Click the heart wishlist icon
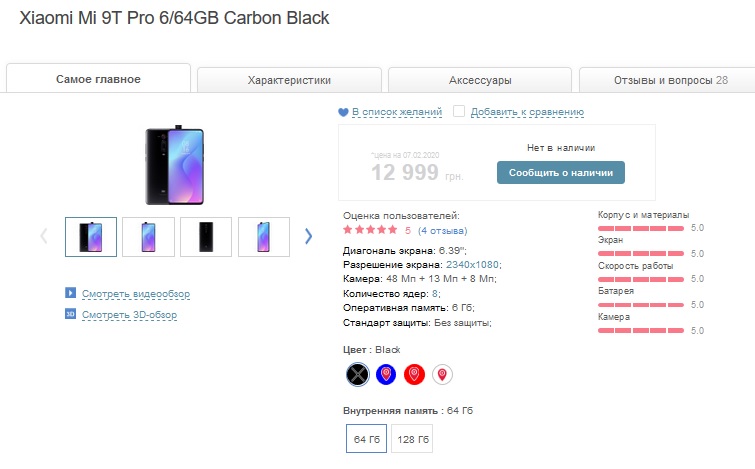Viewport: 755px width, 469px height. point(343,113)
